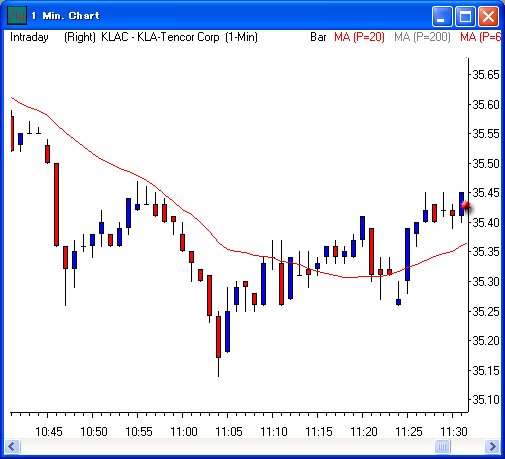Click the 10:55 time axis label
Viewport: 505px width, 459px height.
pyautogui.click(x=139, y=432)
